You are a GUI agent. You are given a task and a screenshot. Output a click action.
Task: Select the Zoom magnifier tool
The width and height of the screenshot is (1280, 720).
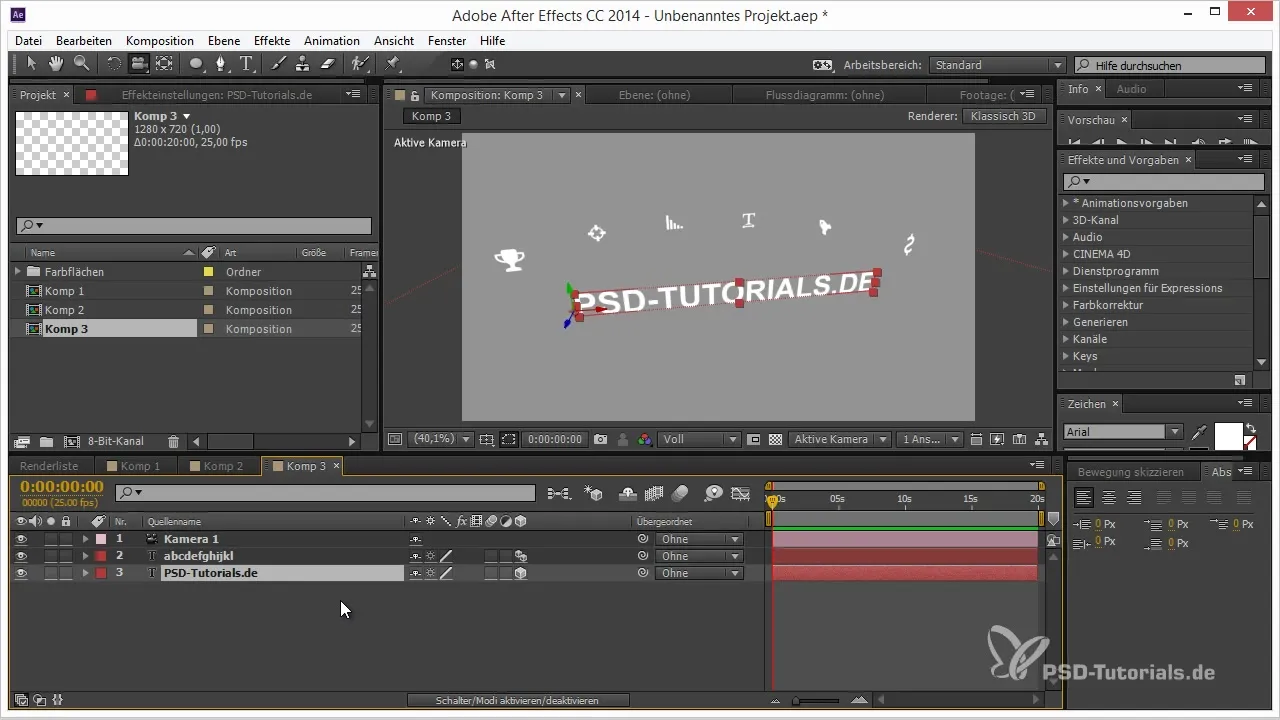(x=81, y=64)
